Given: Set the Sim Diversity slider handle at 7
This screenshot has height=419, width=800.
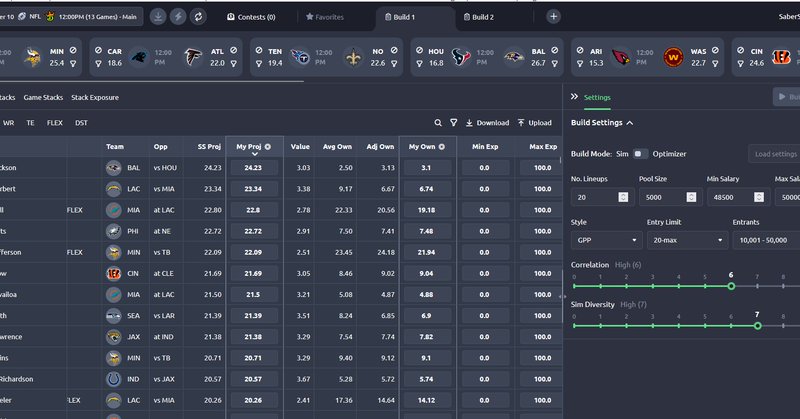Looking at the screenshot, I should pyautogui.click(x=758, y=326).
